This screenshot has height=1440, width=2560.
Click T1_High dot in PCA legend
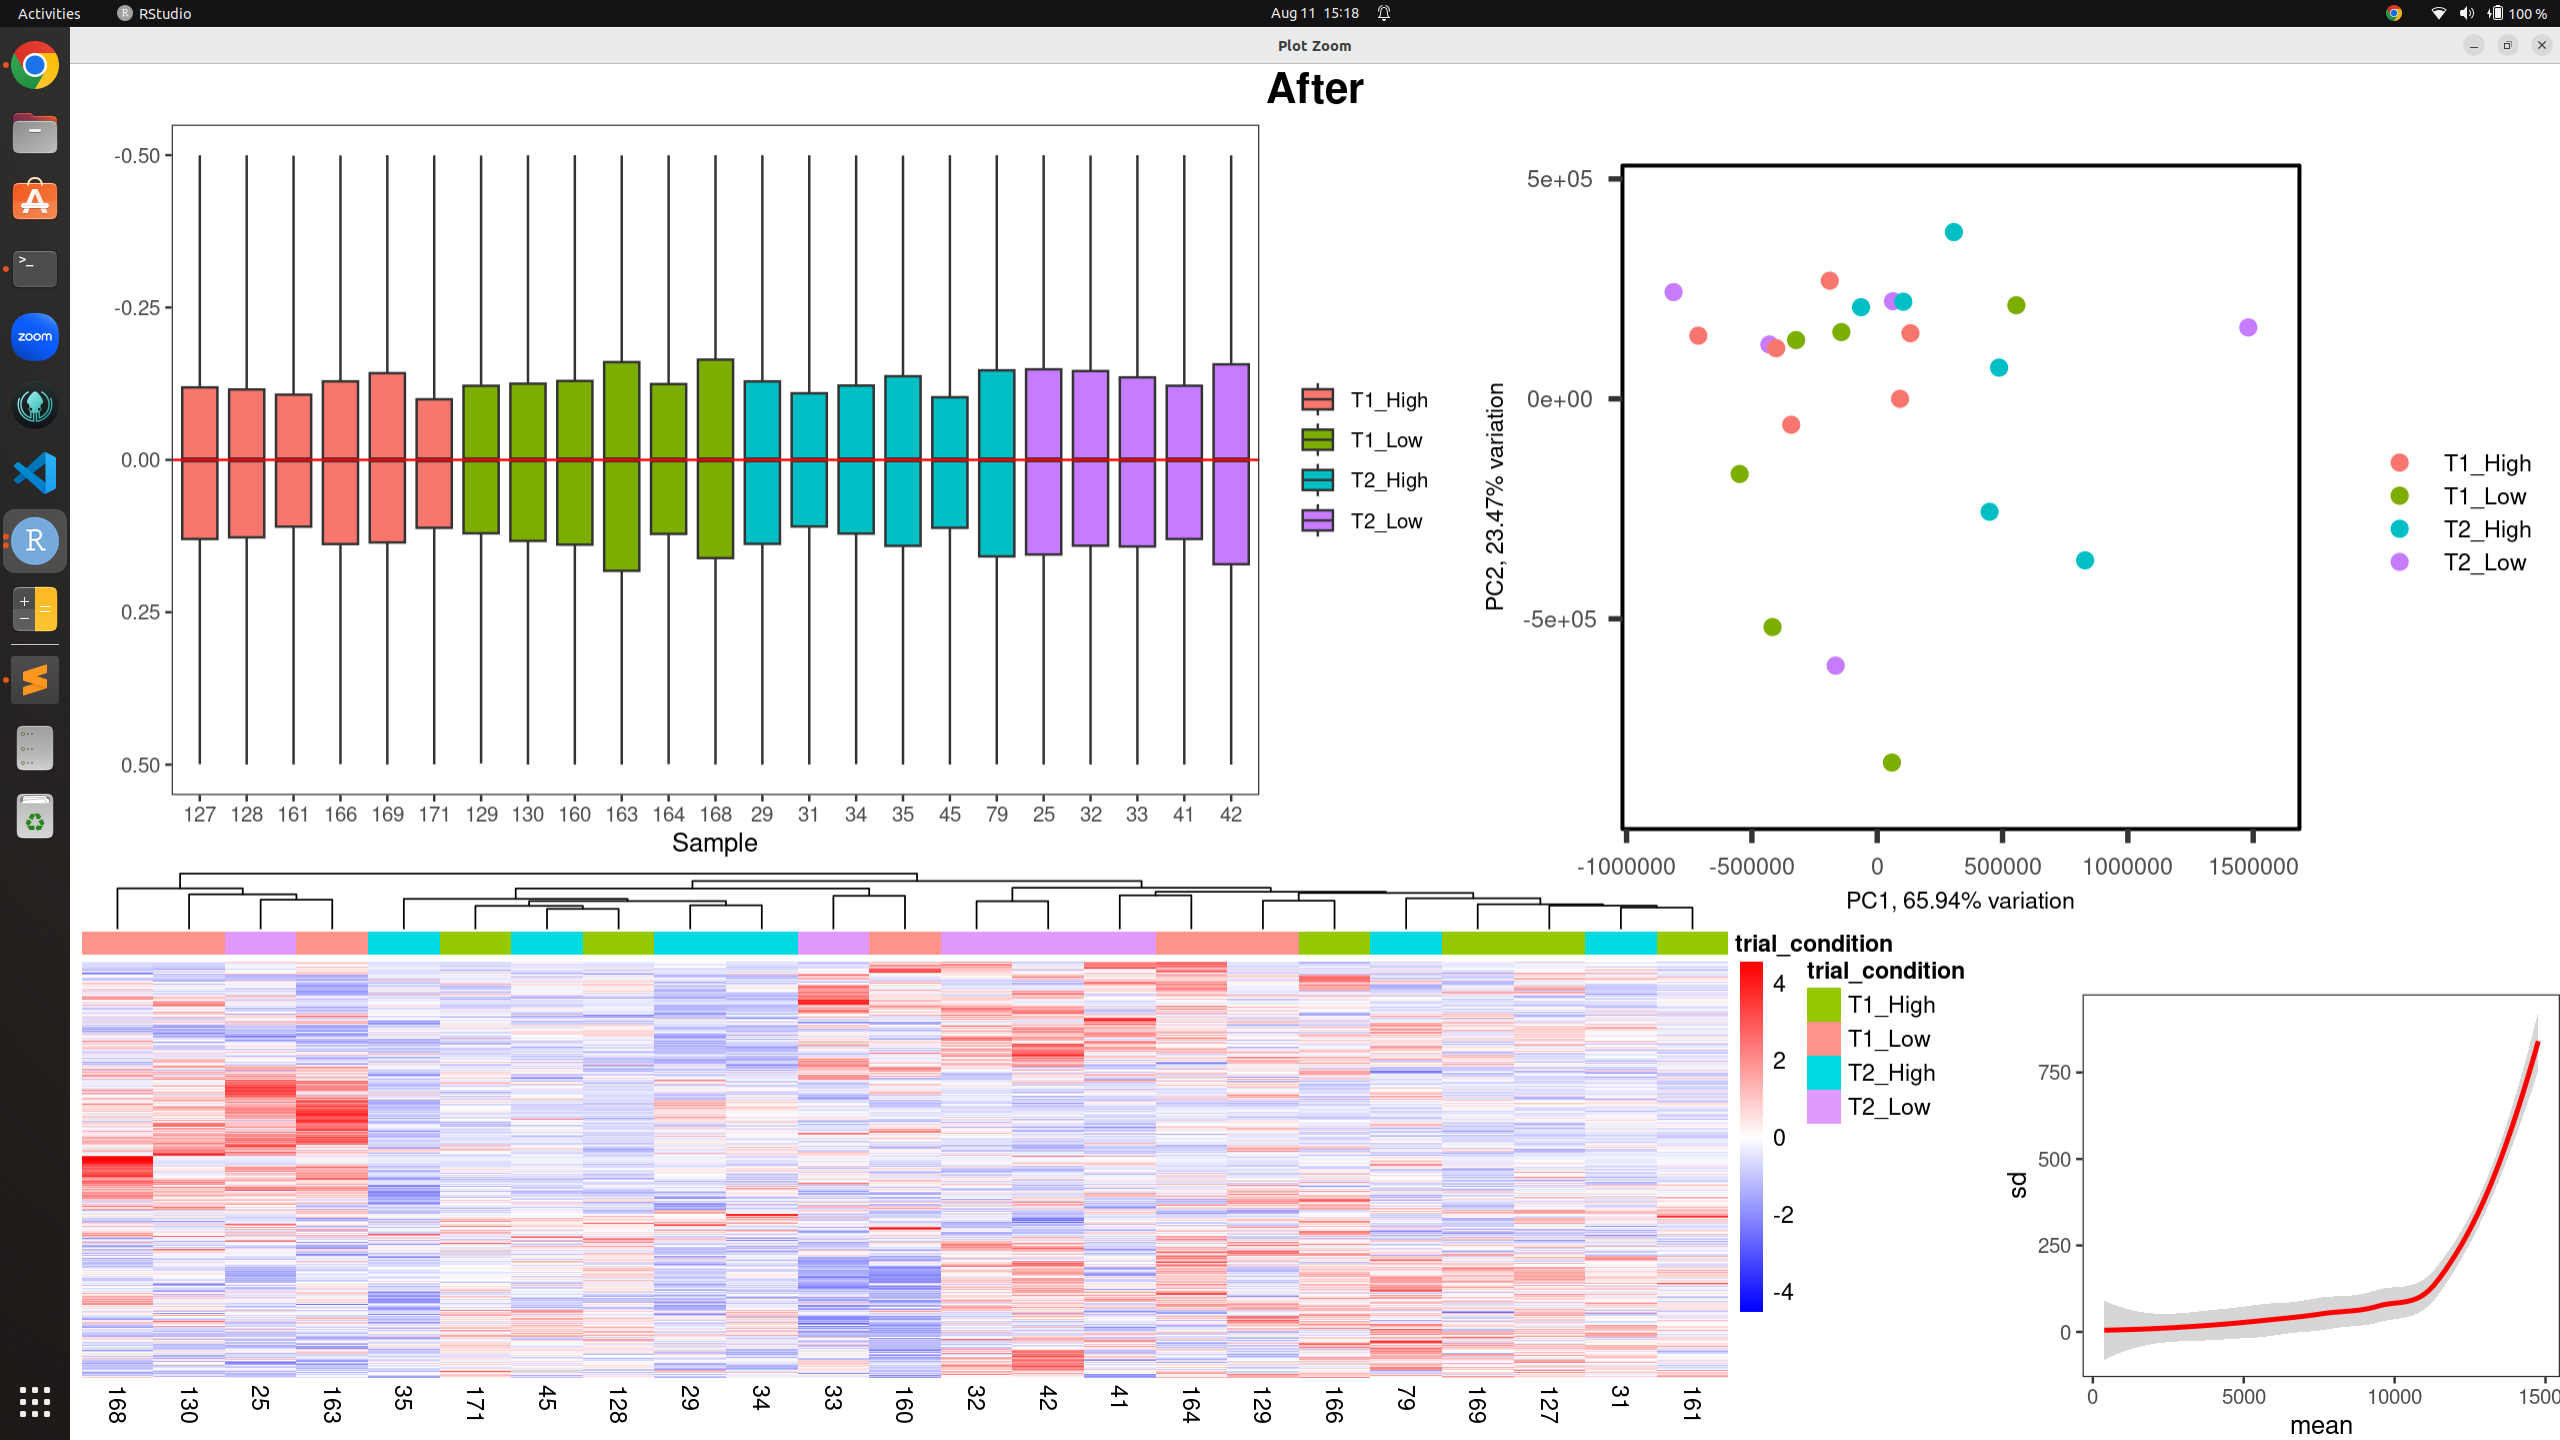click(x=2399, y=462)
